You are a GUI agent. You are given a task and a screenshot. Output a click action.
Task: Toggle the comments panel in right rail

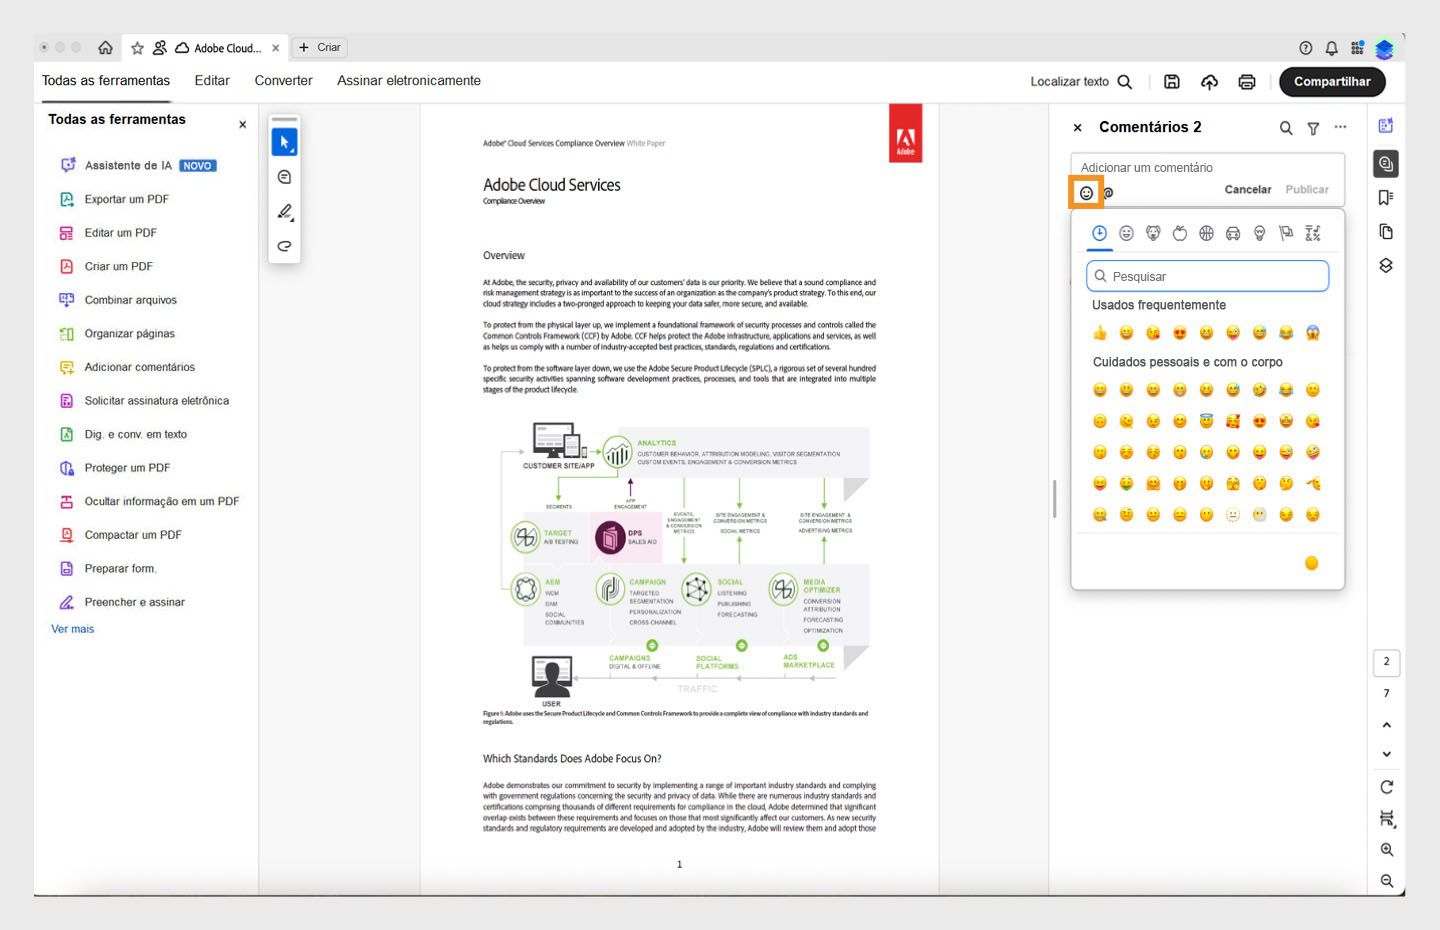[x=1386, y=164]
